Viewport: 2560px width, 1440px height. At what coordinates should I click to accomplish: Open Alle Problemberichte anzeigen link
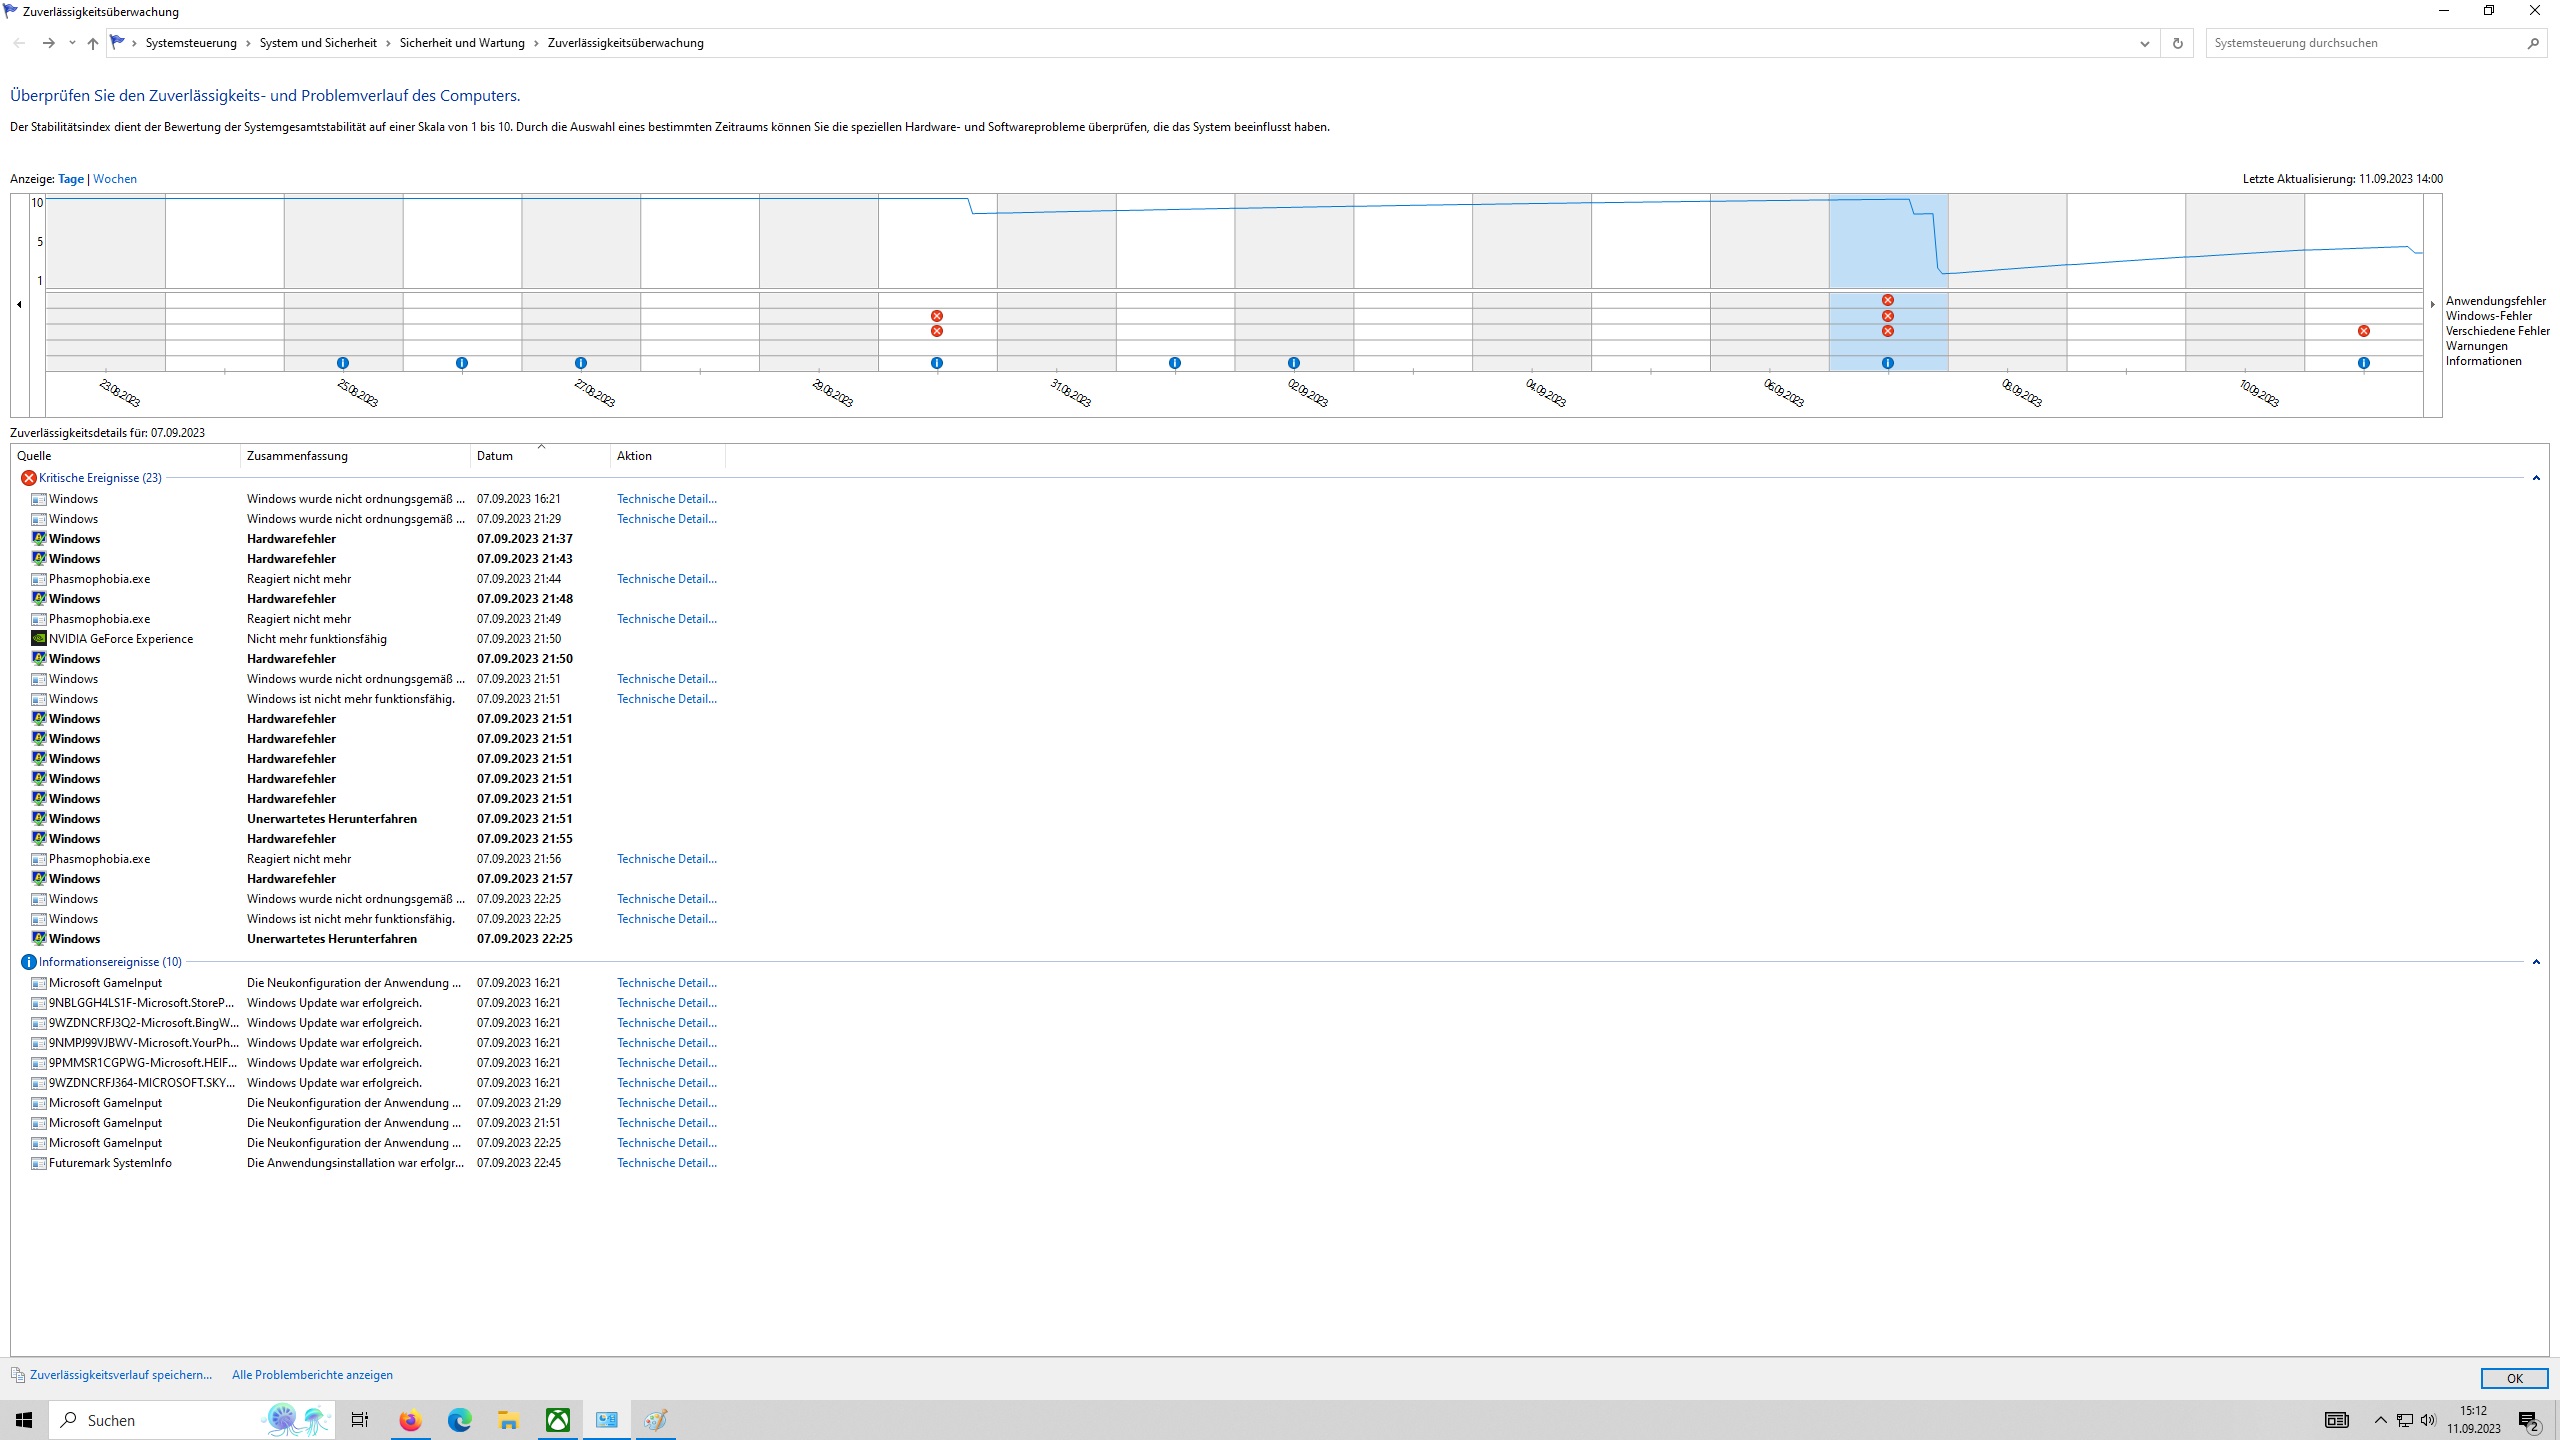pyautogui.click(x=312, y=1375)
